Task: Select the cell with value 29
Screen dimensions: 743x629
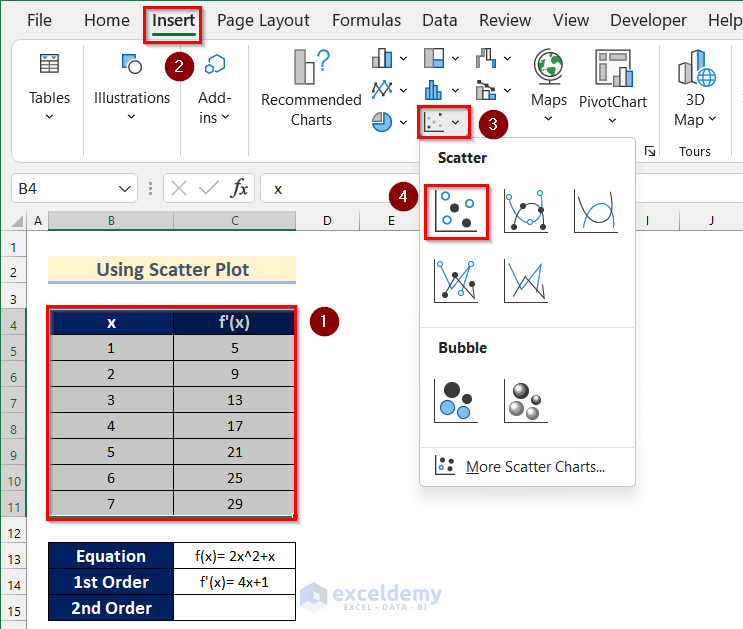Action: pyautogui.click(x=234, y=503)
